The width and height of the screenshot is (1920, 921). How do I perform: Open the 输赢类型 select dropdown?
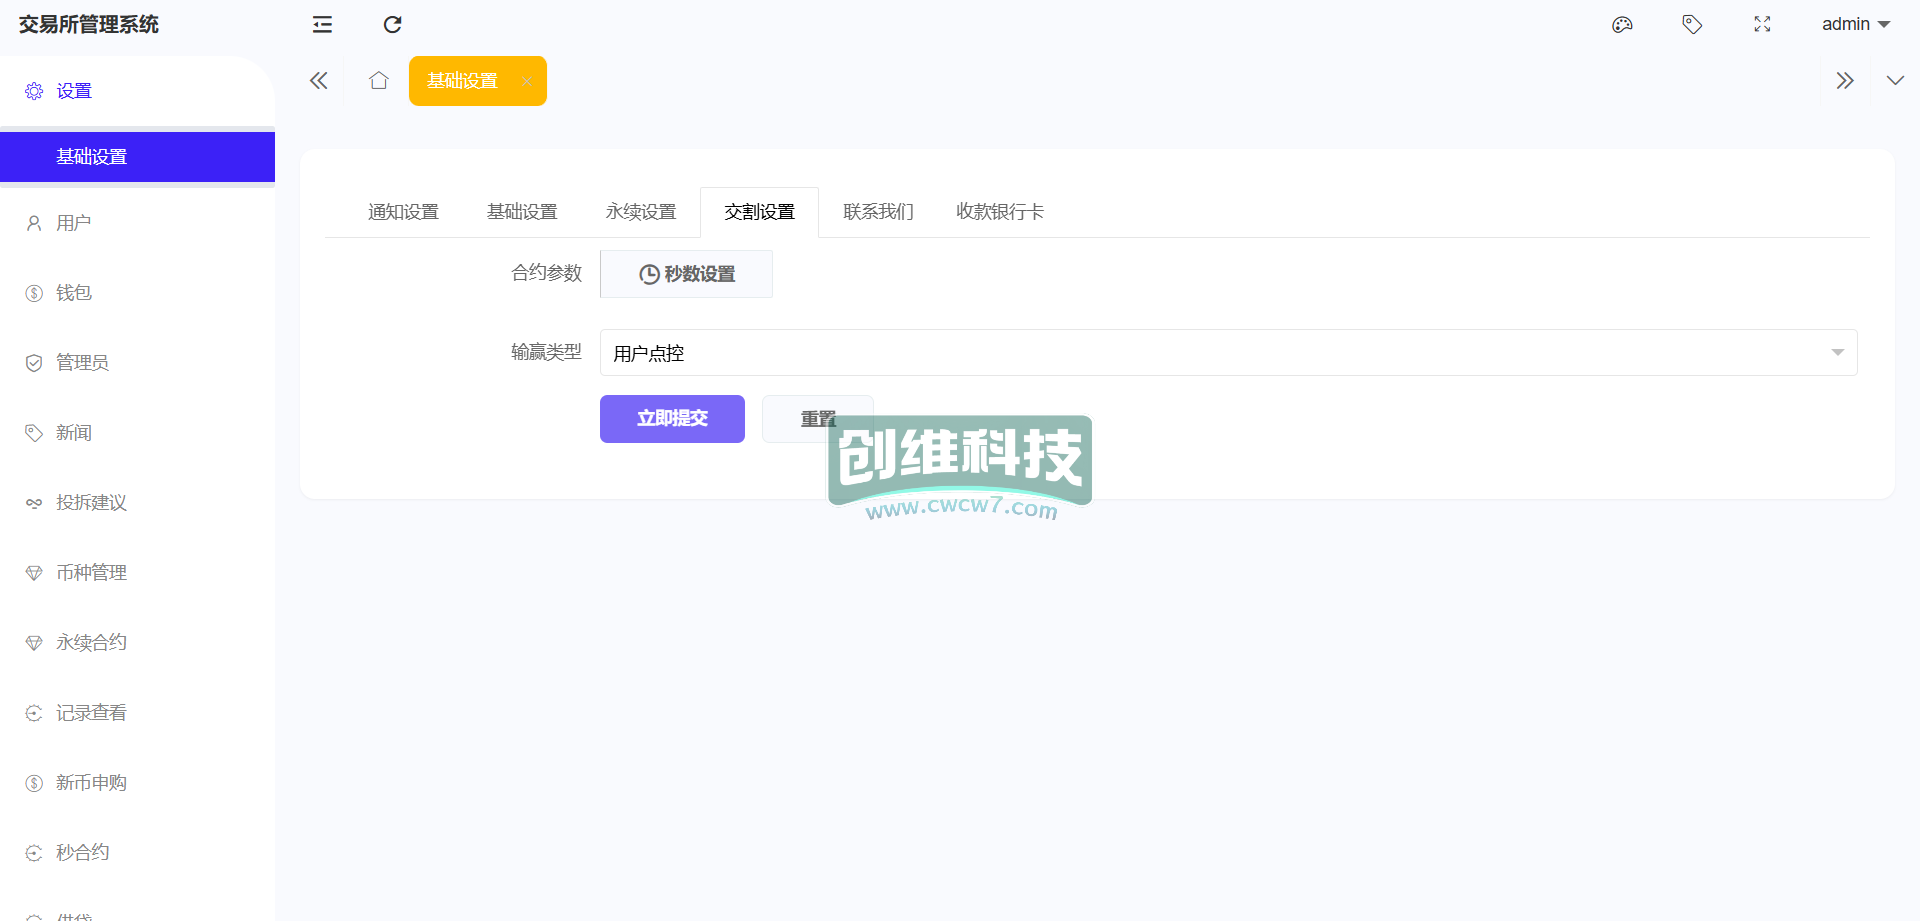[1228, 353]
